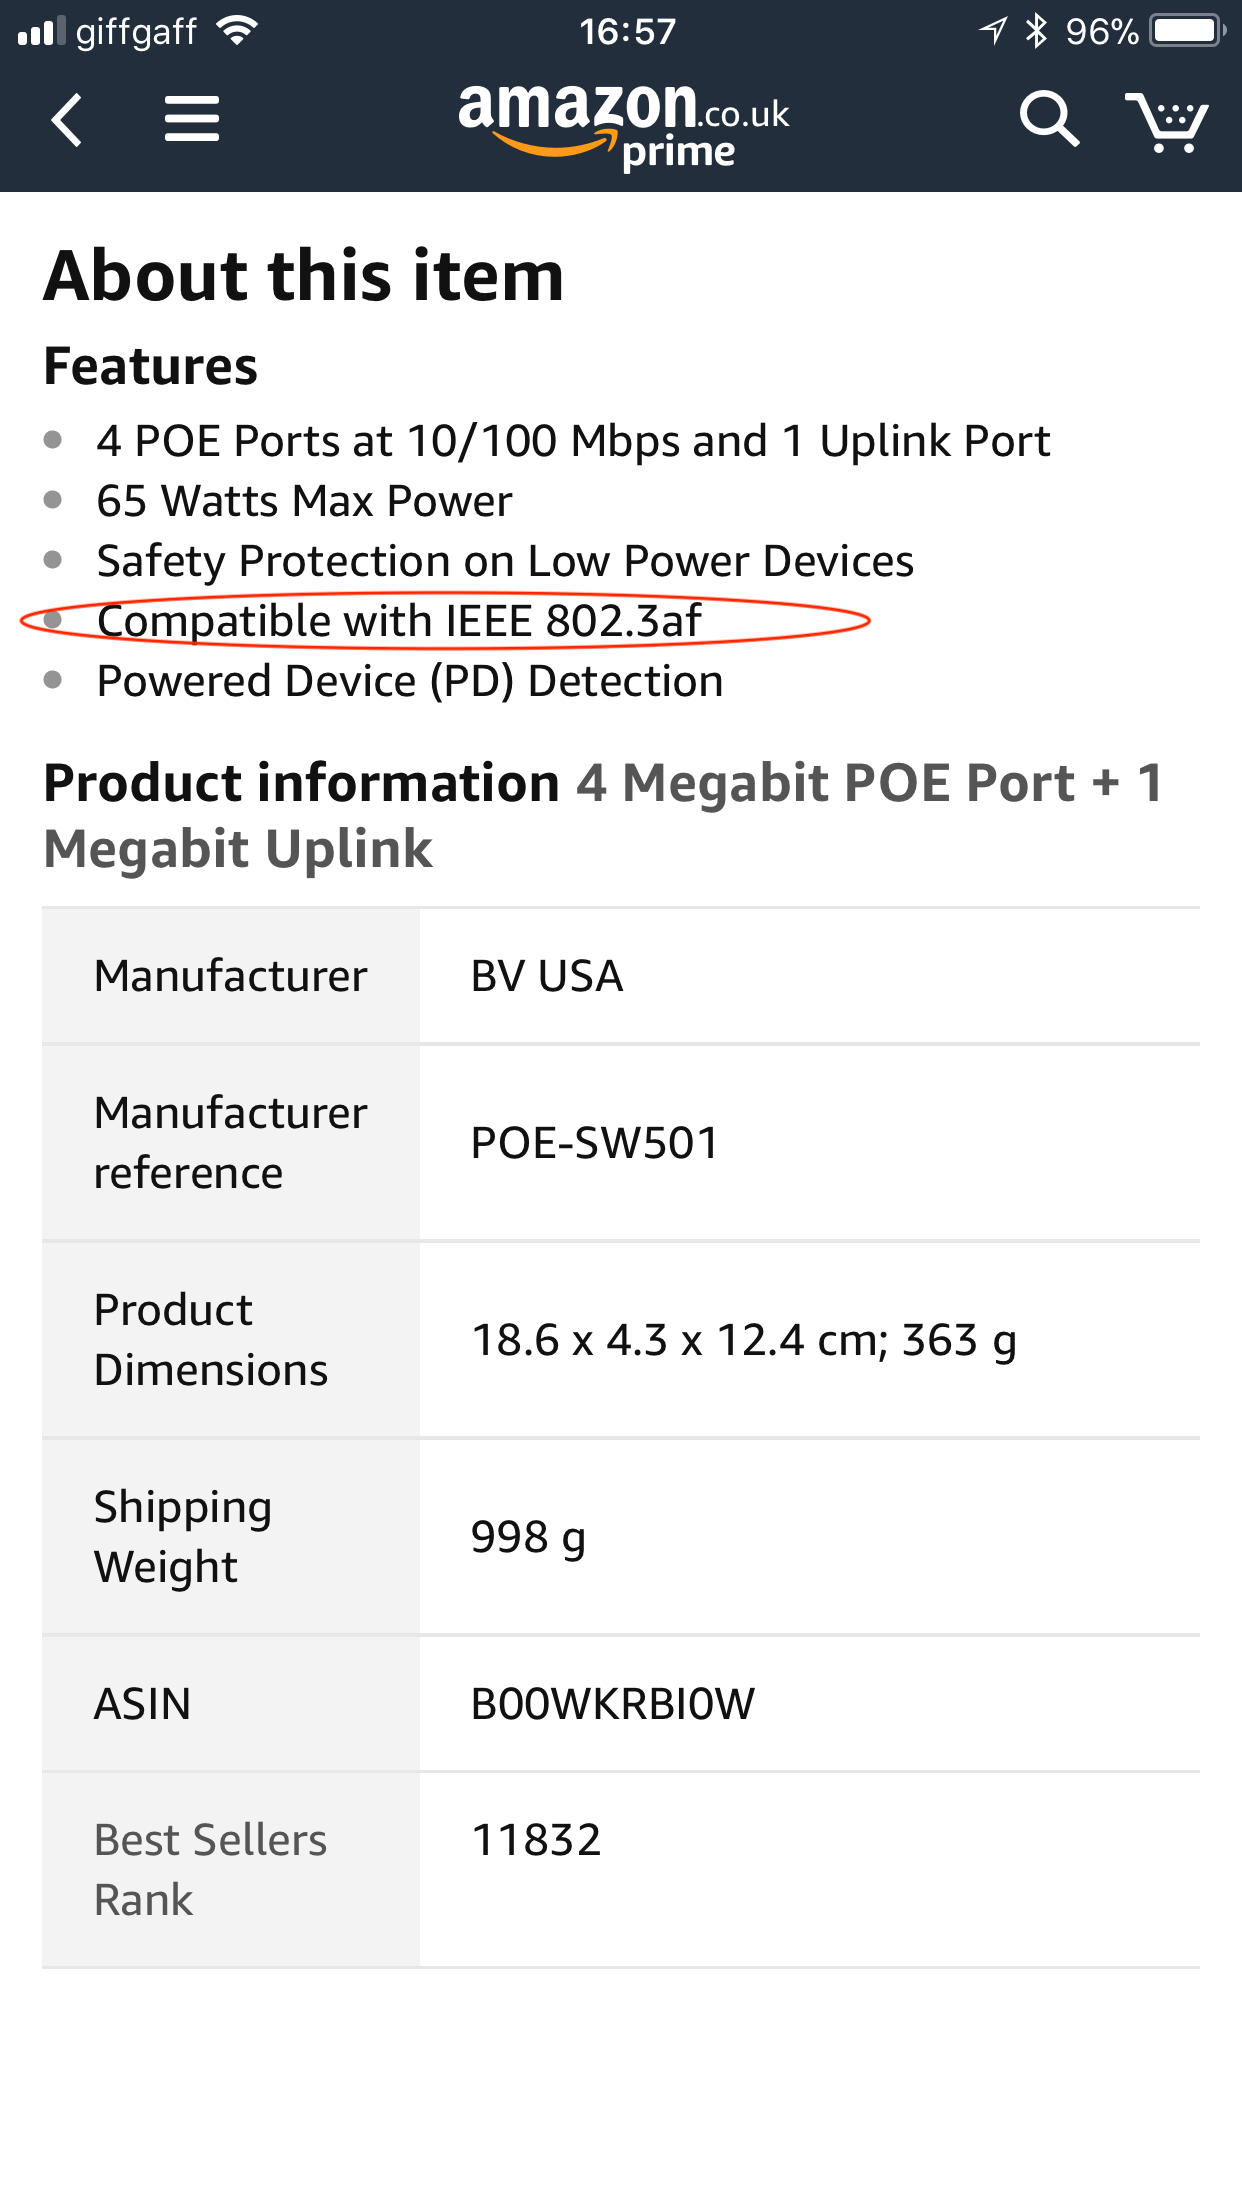
Task: Tap the battery indicator in status bar
Action: 1188,31
